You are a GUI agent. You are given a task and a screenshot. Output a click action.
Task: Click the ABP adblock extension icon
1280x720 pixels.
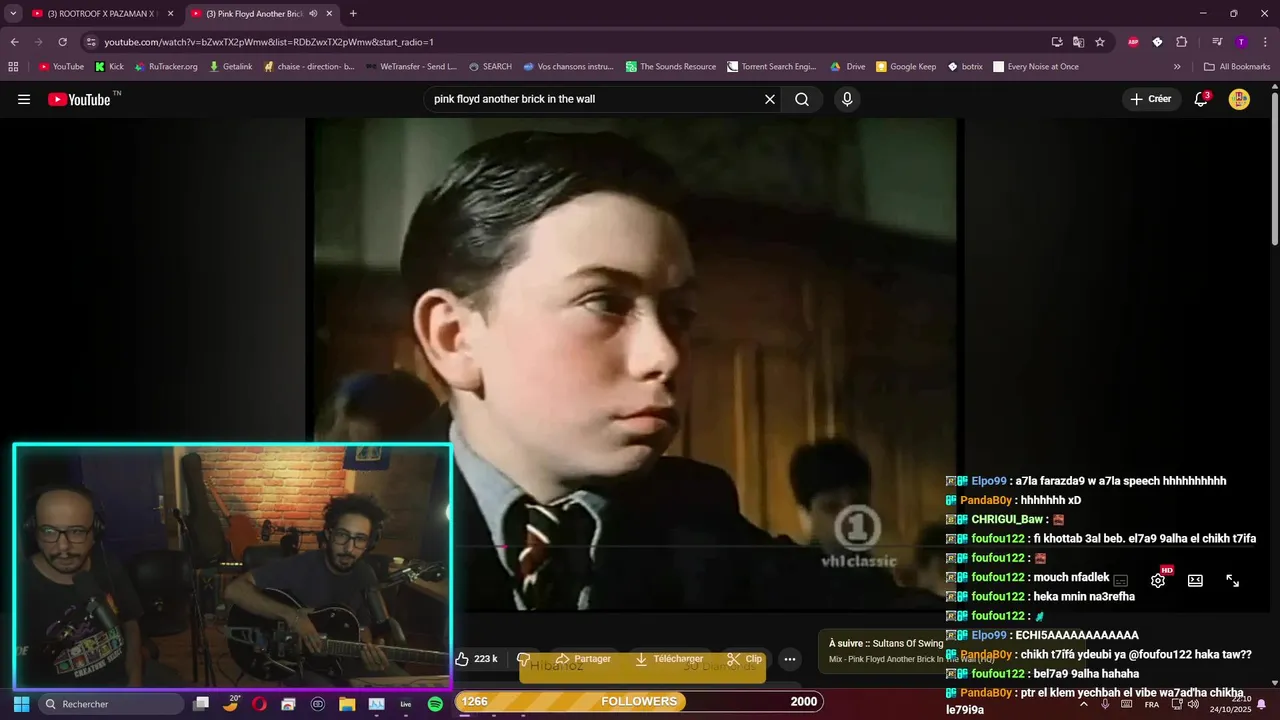(x=1133, y=42)
